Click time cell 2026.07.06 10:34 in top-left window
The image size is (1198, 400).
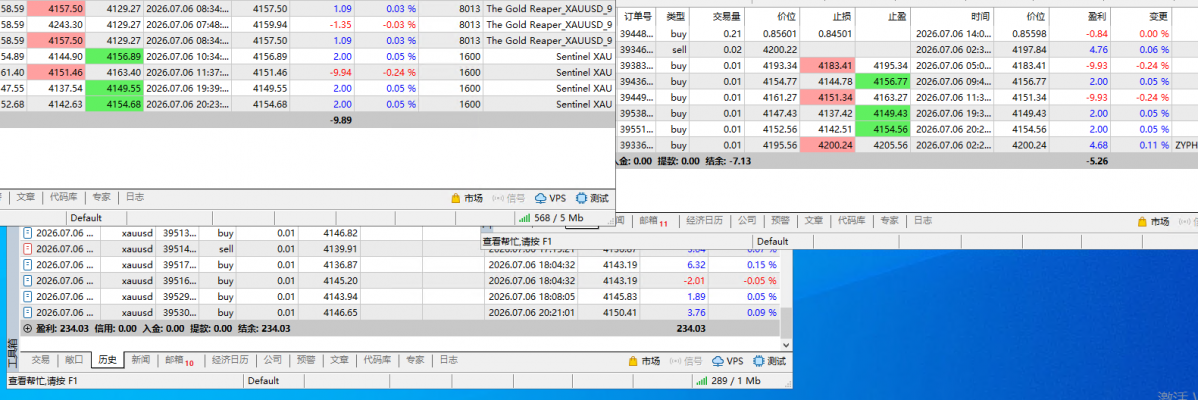click(x=186, y=56)
